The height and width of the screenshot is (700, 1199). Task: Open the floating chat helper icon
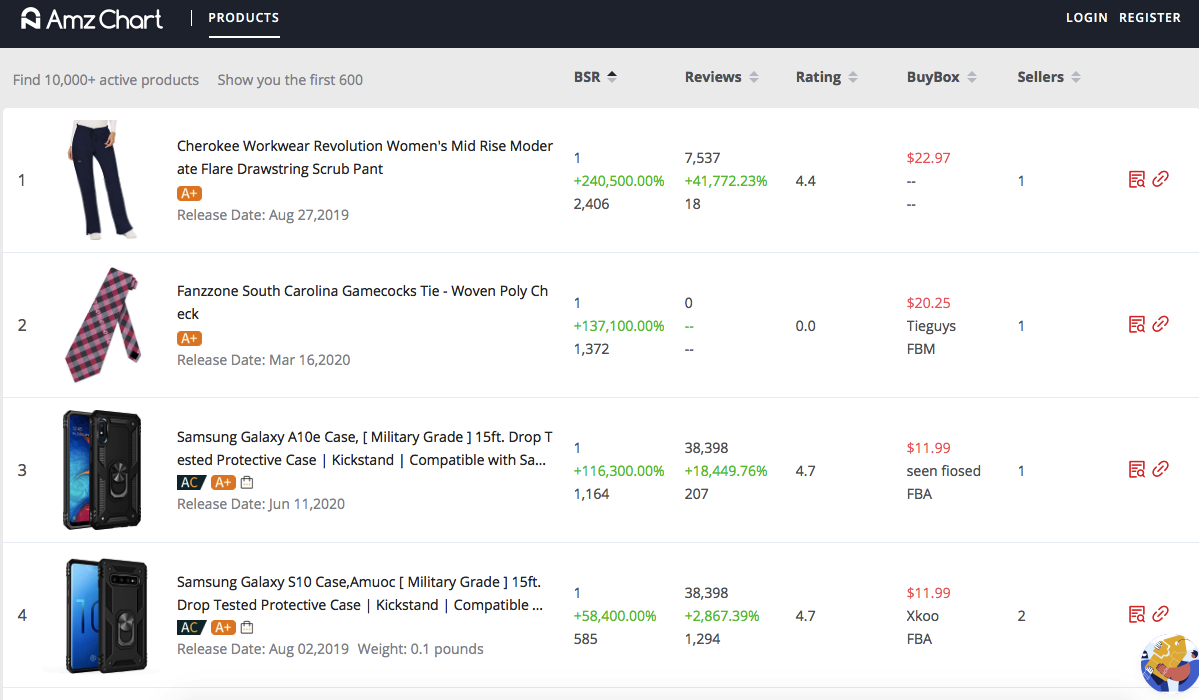pyautogui.click(x=1168, y=662)
